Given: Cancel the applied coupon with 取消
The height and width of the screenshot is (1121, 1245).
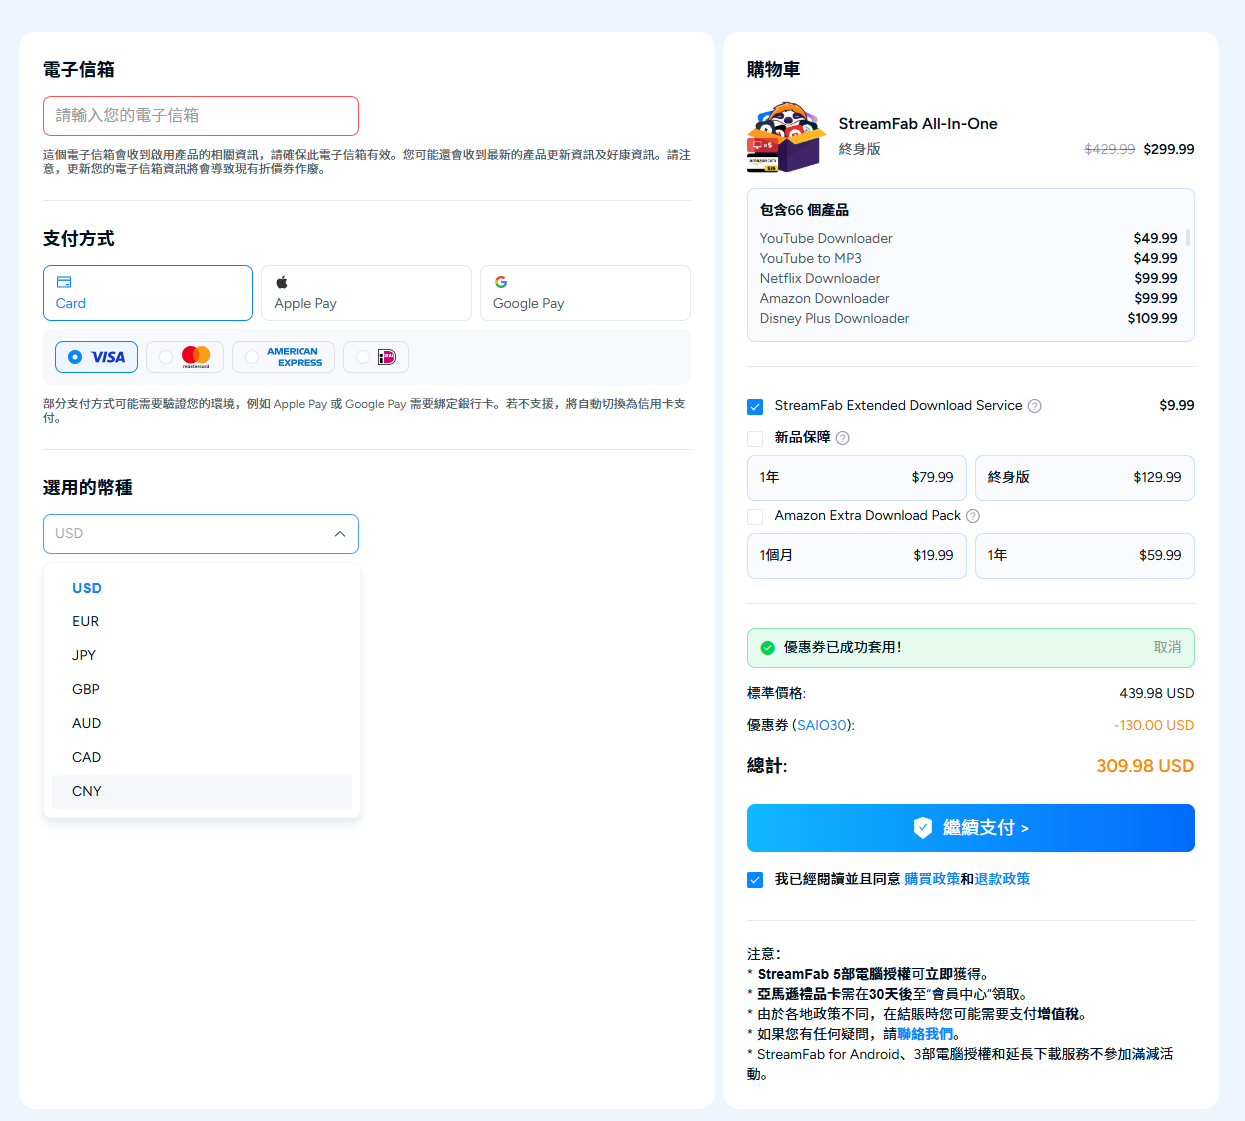Looking at the screenshot, I should [1167, 648].
